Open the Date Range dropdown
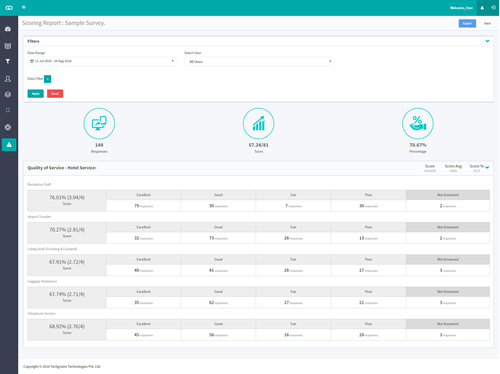This screenshot has height=374, width=500. [102, 61]
